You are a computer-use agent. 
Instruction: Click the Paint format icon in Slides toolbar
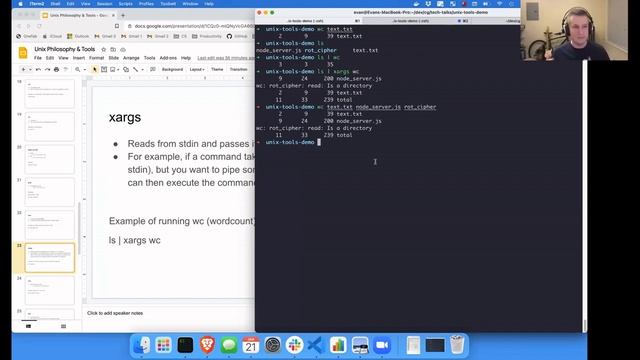click(65, 70)
